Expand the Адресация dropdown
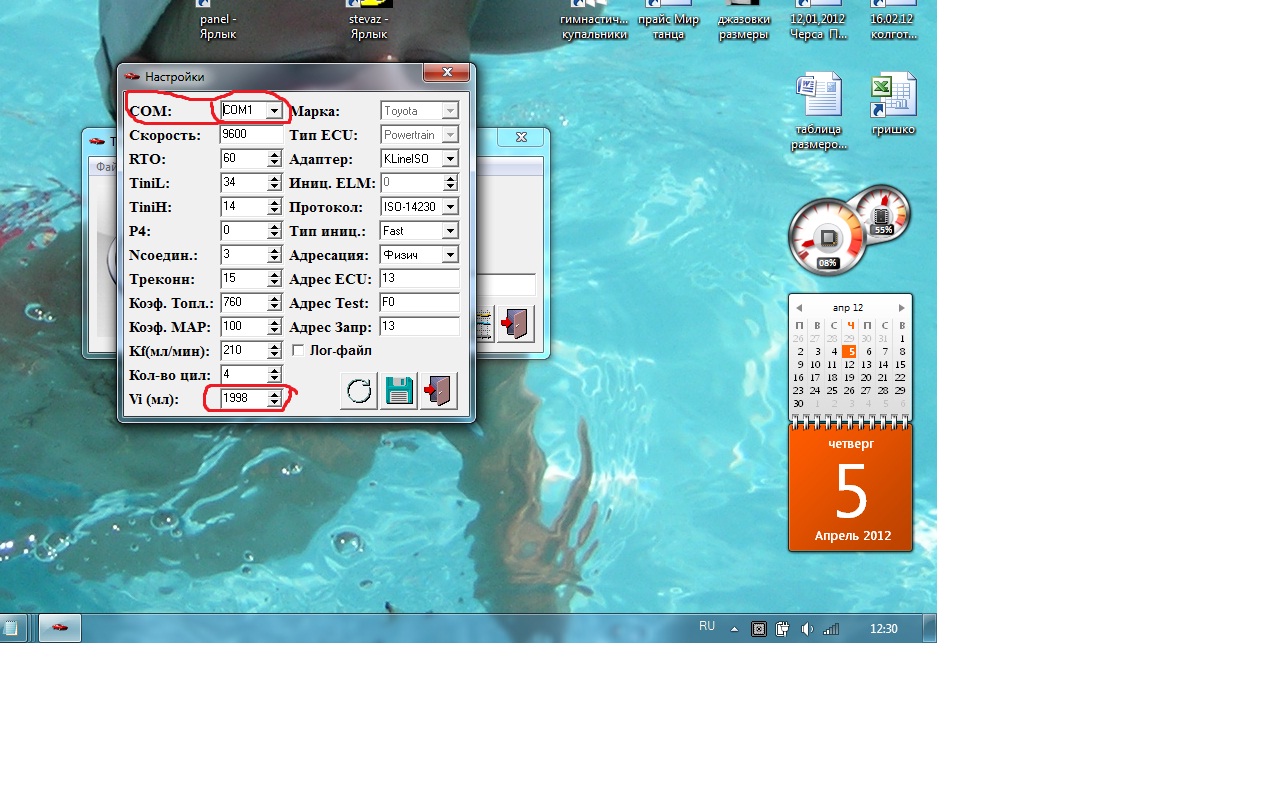Screen dimensions: 1280x800 tap(450, 255)
